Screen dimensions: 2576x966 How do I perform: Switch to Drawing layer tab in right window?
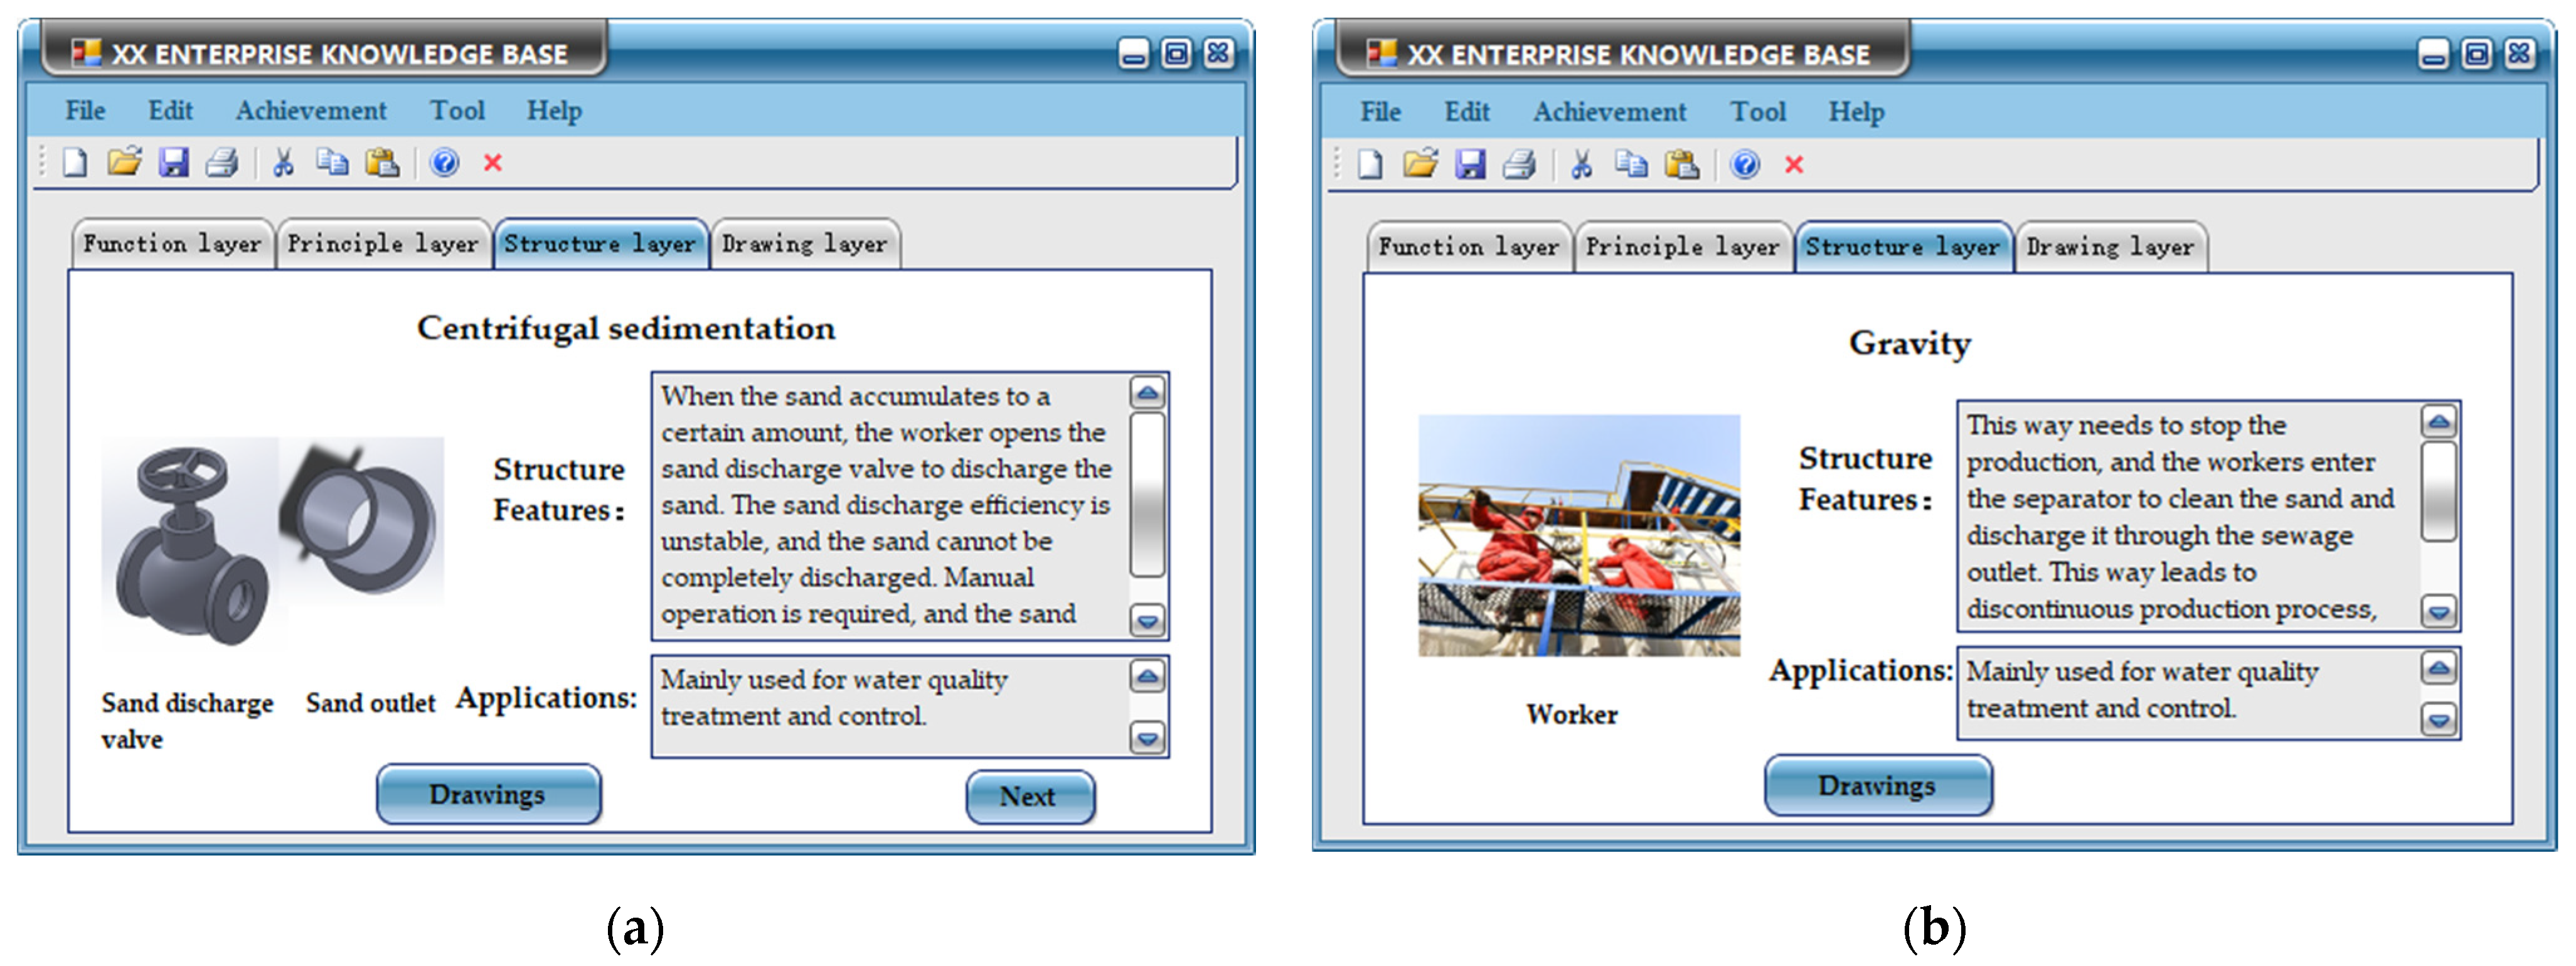pos(2110,247)
